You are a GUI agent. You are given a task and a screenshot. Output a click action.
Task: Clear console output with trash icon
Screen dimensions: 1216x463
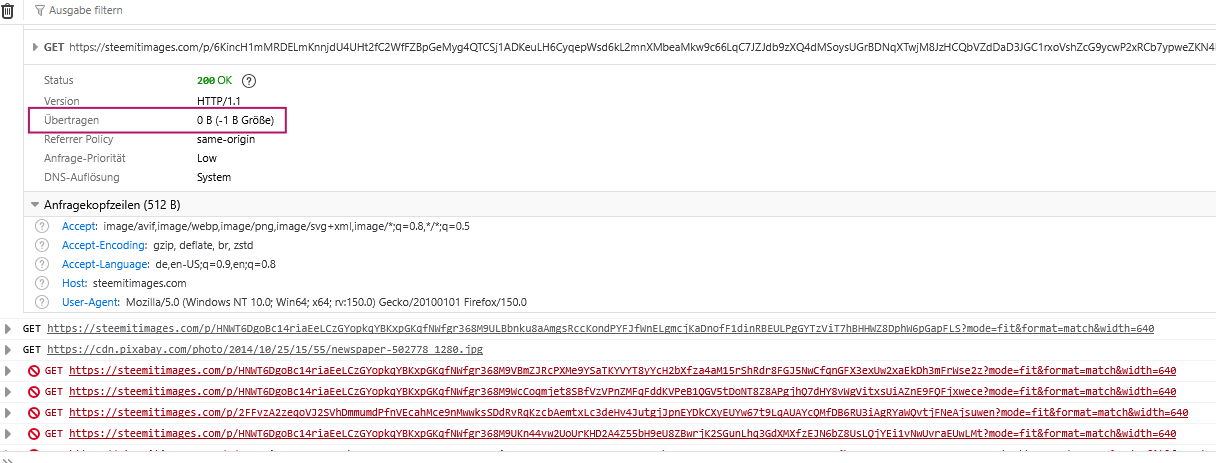pos(8,10)
